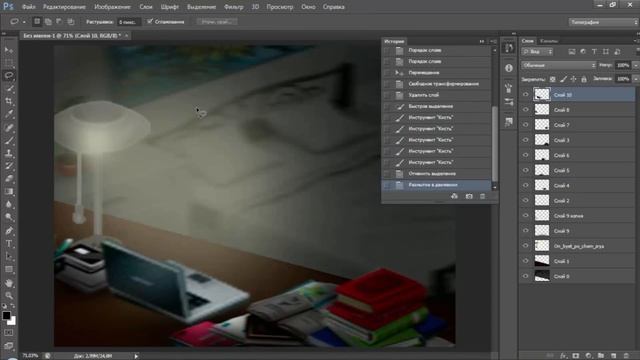640x360 pixels.
Task: Select the Dodge tool
Action: (x=9, y=217)
